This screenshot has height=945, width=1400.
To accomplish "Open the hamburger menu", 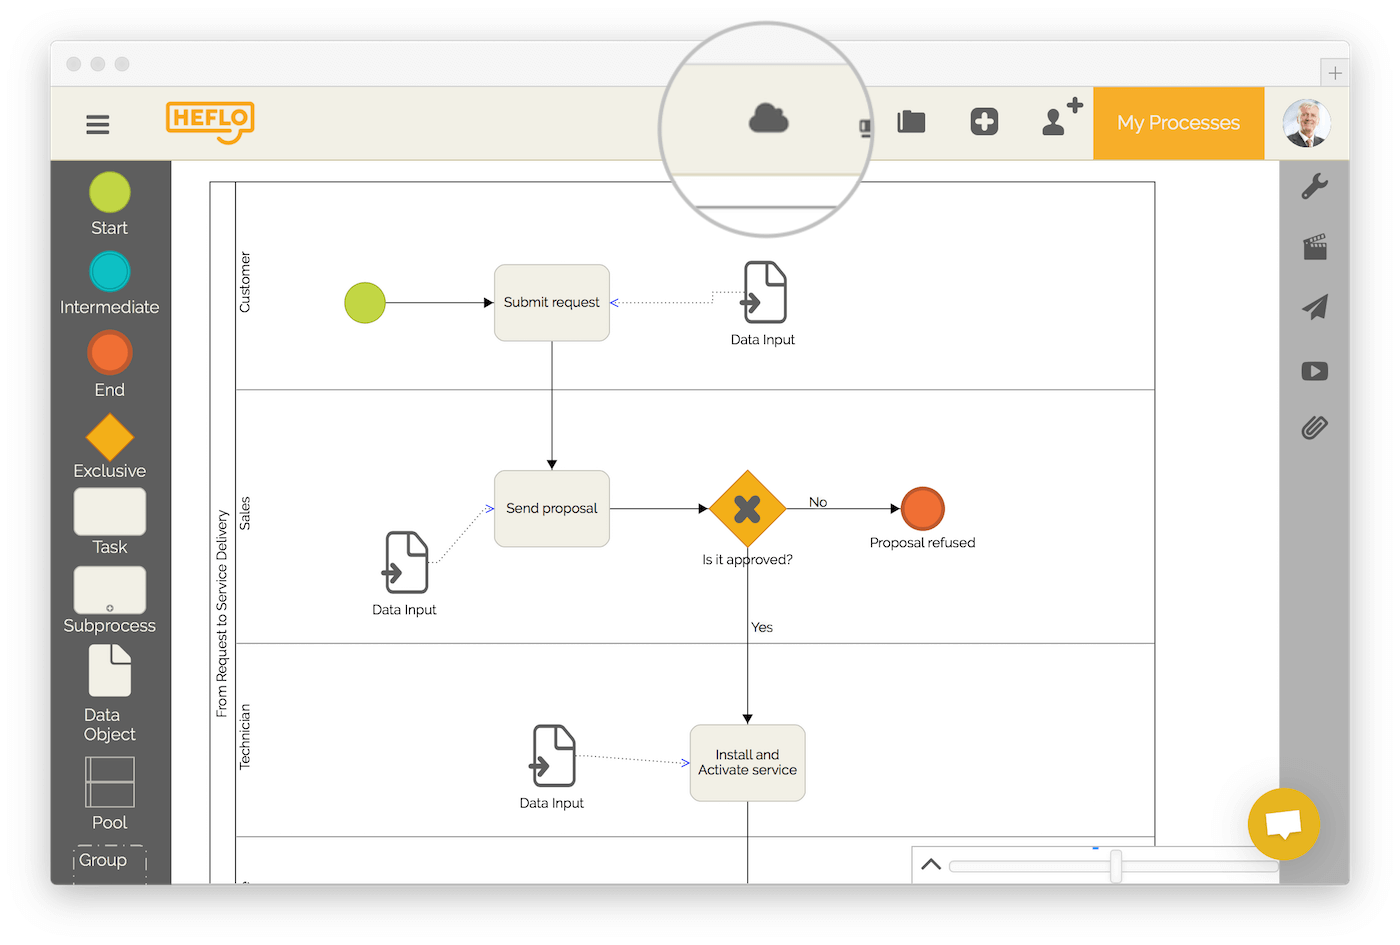I will click(x=97, y=124).
